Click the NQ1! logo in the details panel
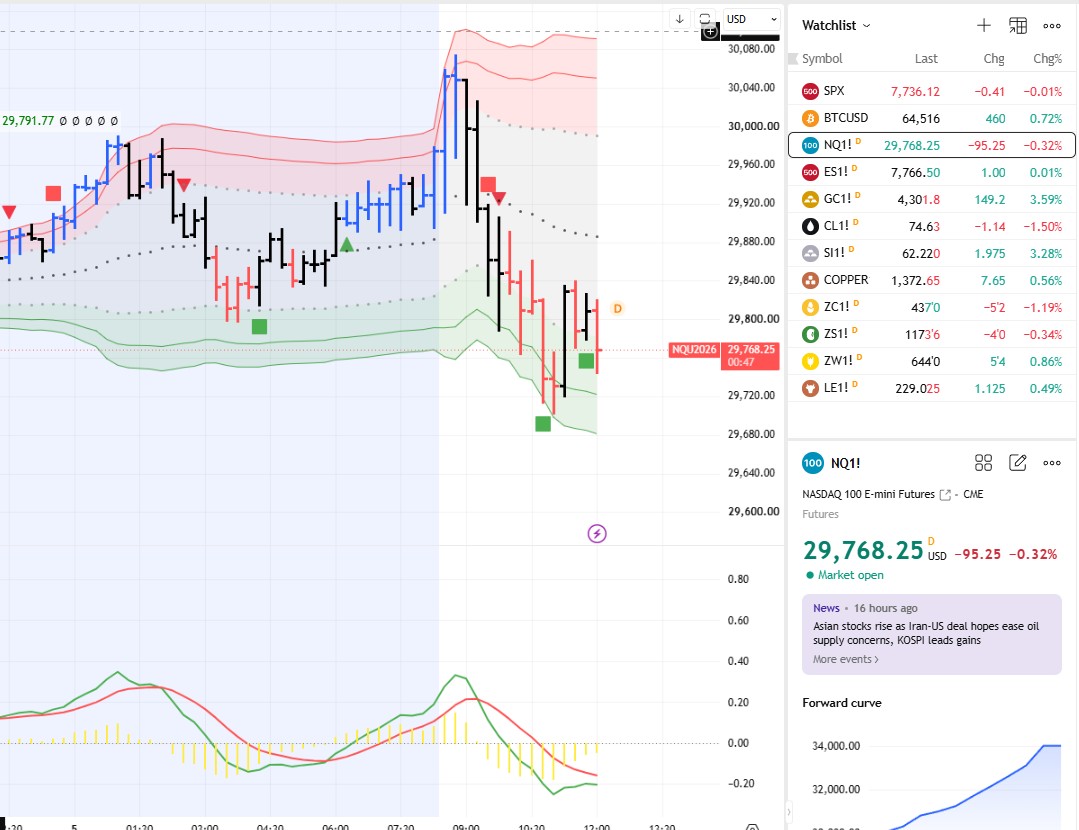 813,463
